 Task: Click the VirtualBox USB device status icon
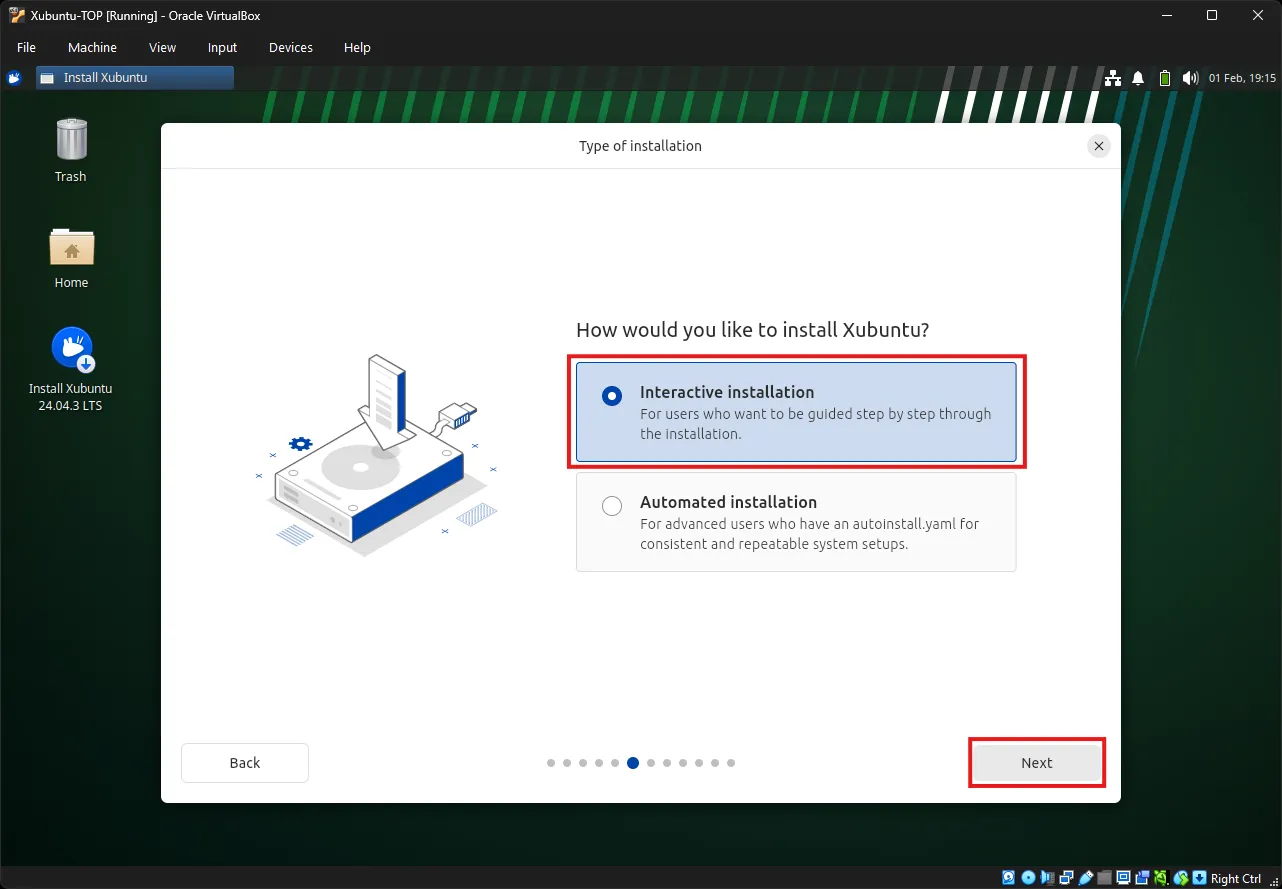tap(1086, 878)
